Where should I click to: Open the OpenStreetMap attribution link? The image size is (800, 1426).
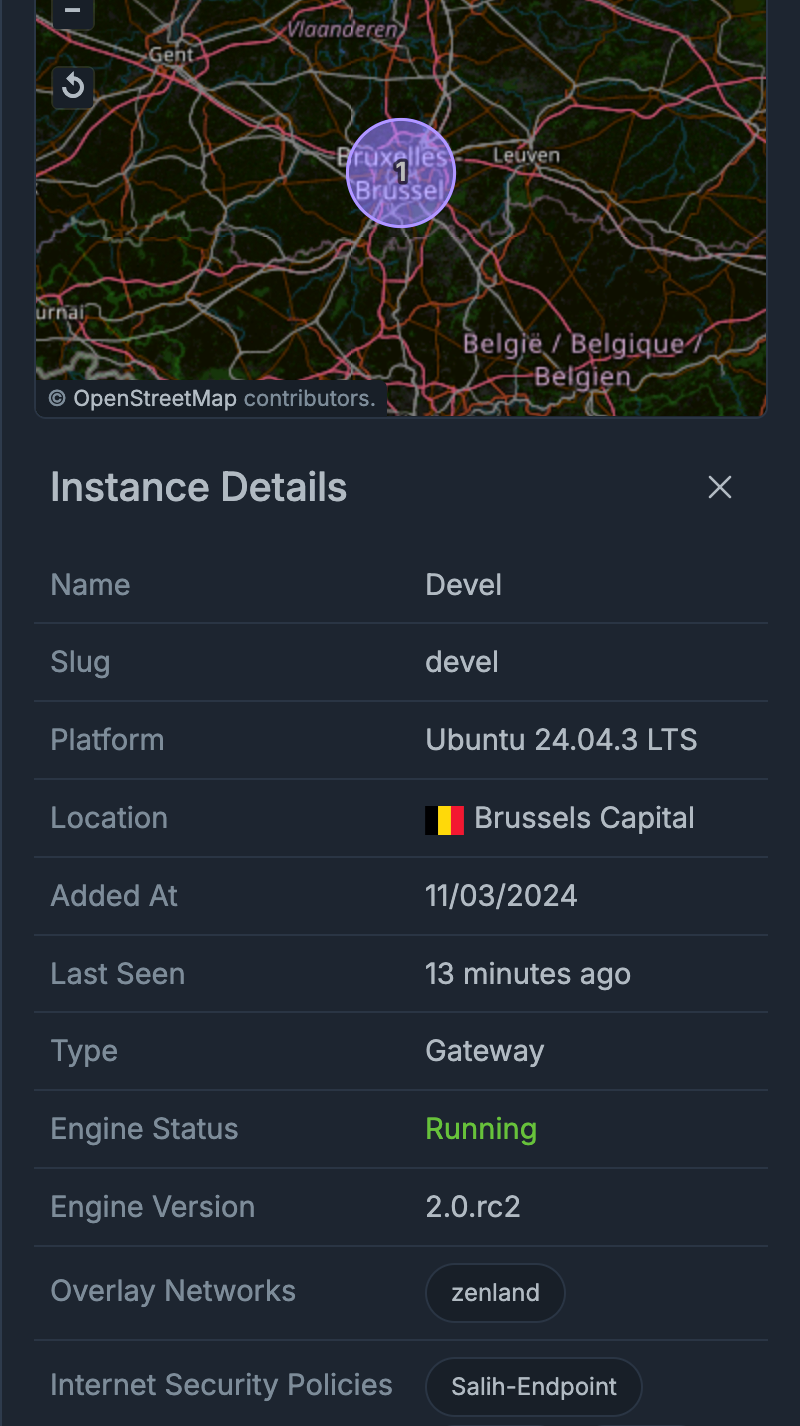click(x=154, y=398)
